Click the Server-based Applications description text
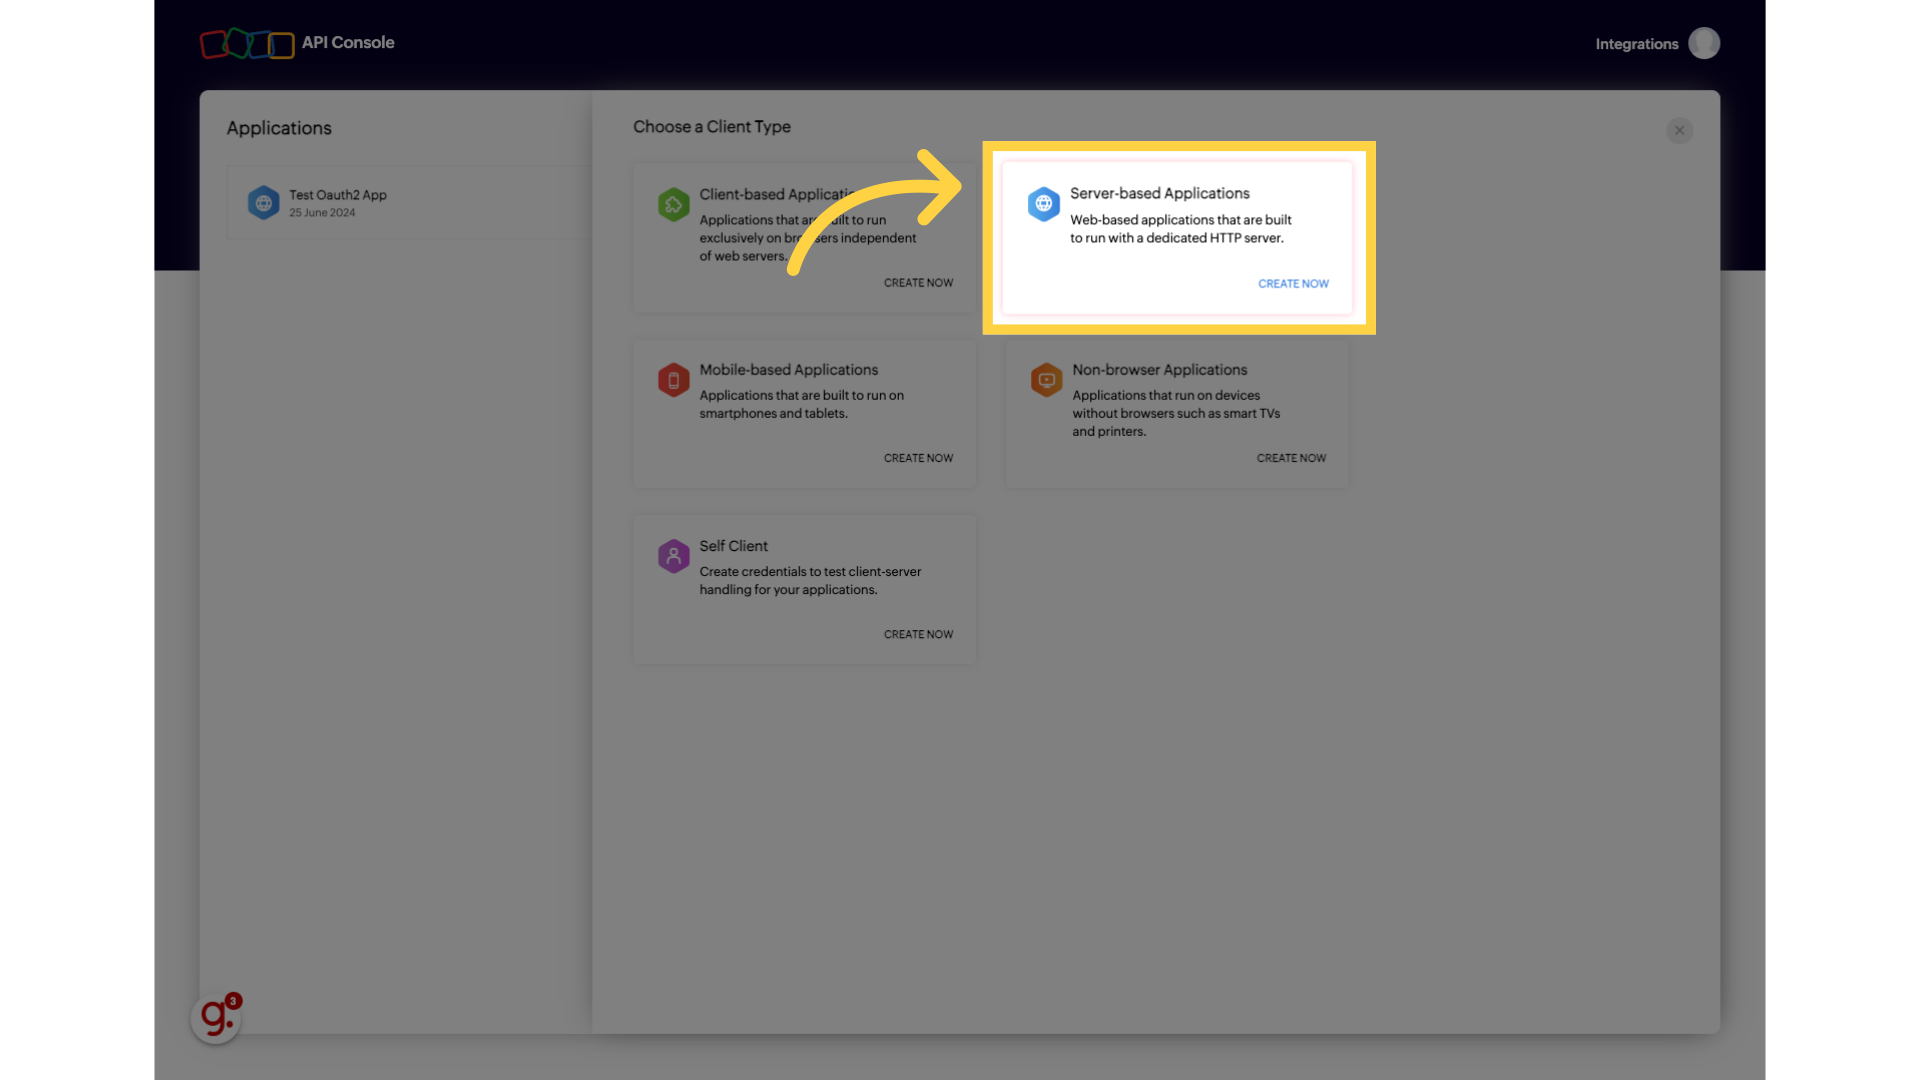Viewport: 1920px width, 1080px height. click(x=1181, y=229)
